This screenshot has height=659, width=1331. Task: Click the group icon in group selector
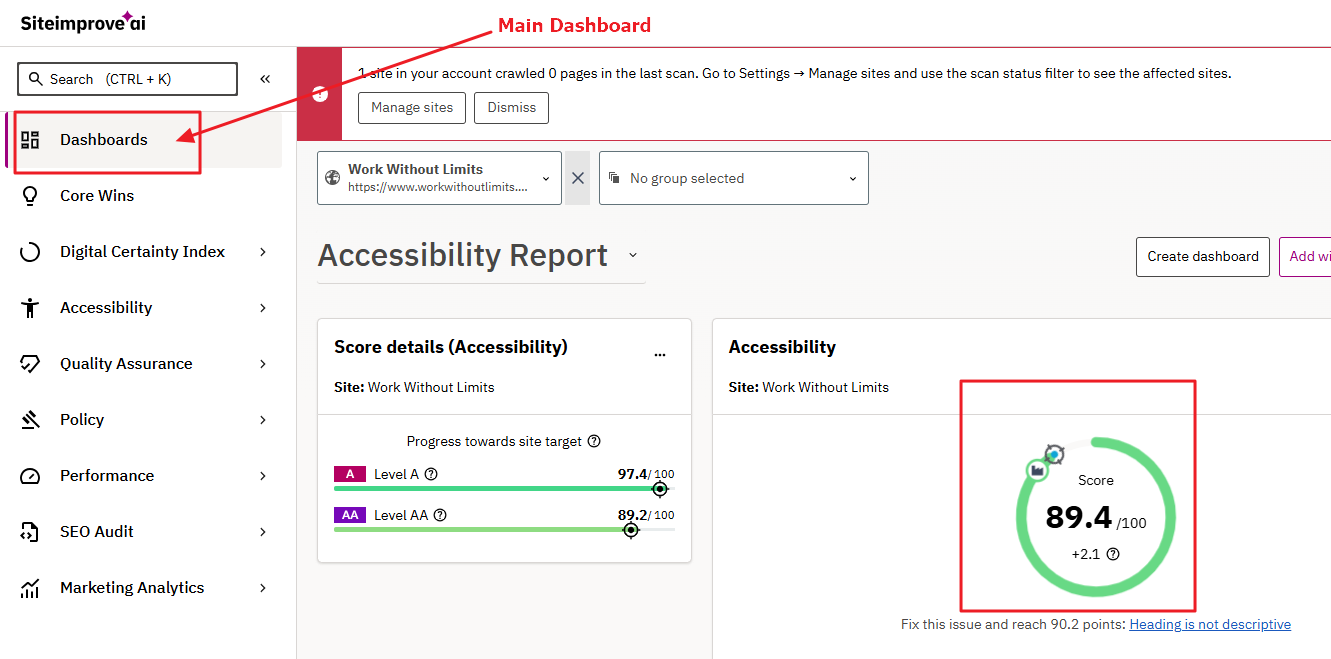[x=614, y=178]
